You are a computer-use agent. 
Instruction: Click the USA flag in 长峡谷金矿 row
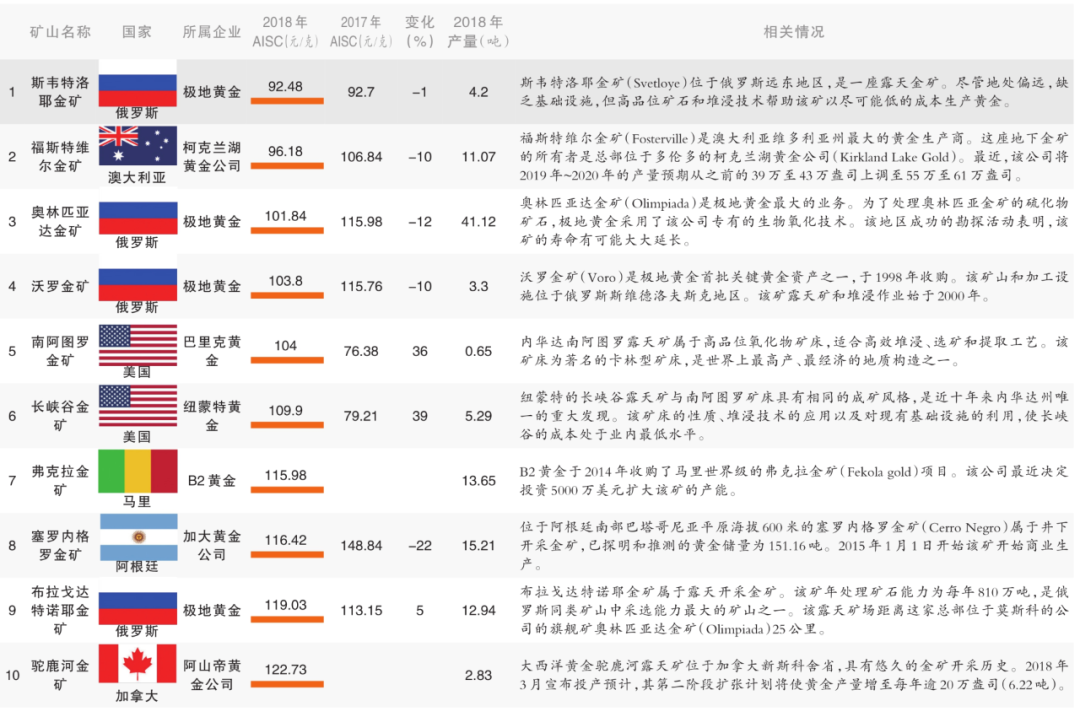tap(138, 406)
